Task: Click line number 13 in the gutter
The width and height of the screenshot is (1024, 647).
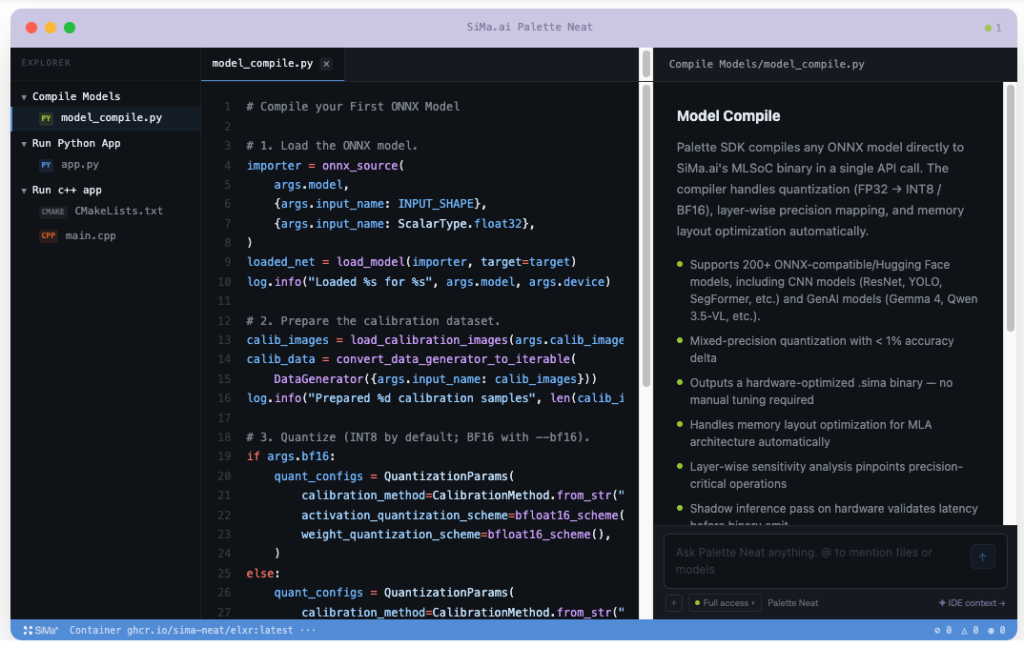Action: (224, 339)
